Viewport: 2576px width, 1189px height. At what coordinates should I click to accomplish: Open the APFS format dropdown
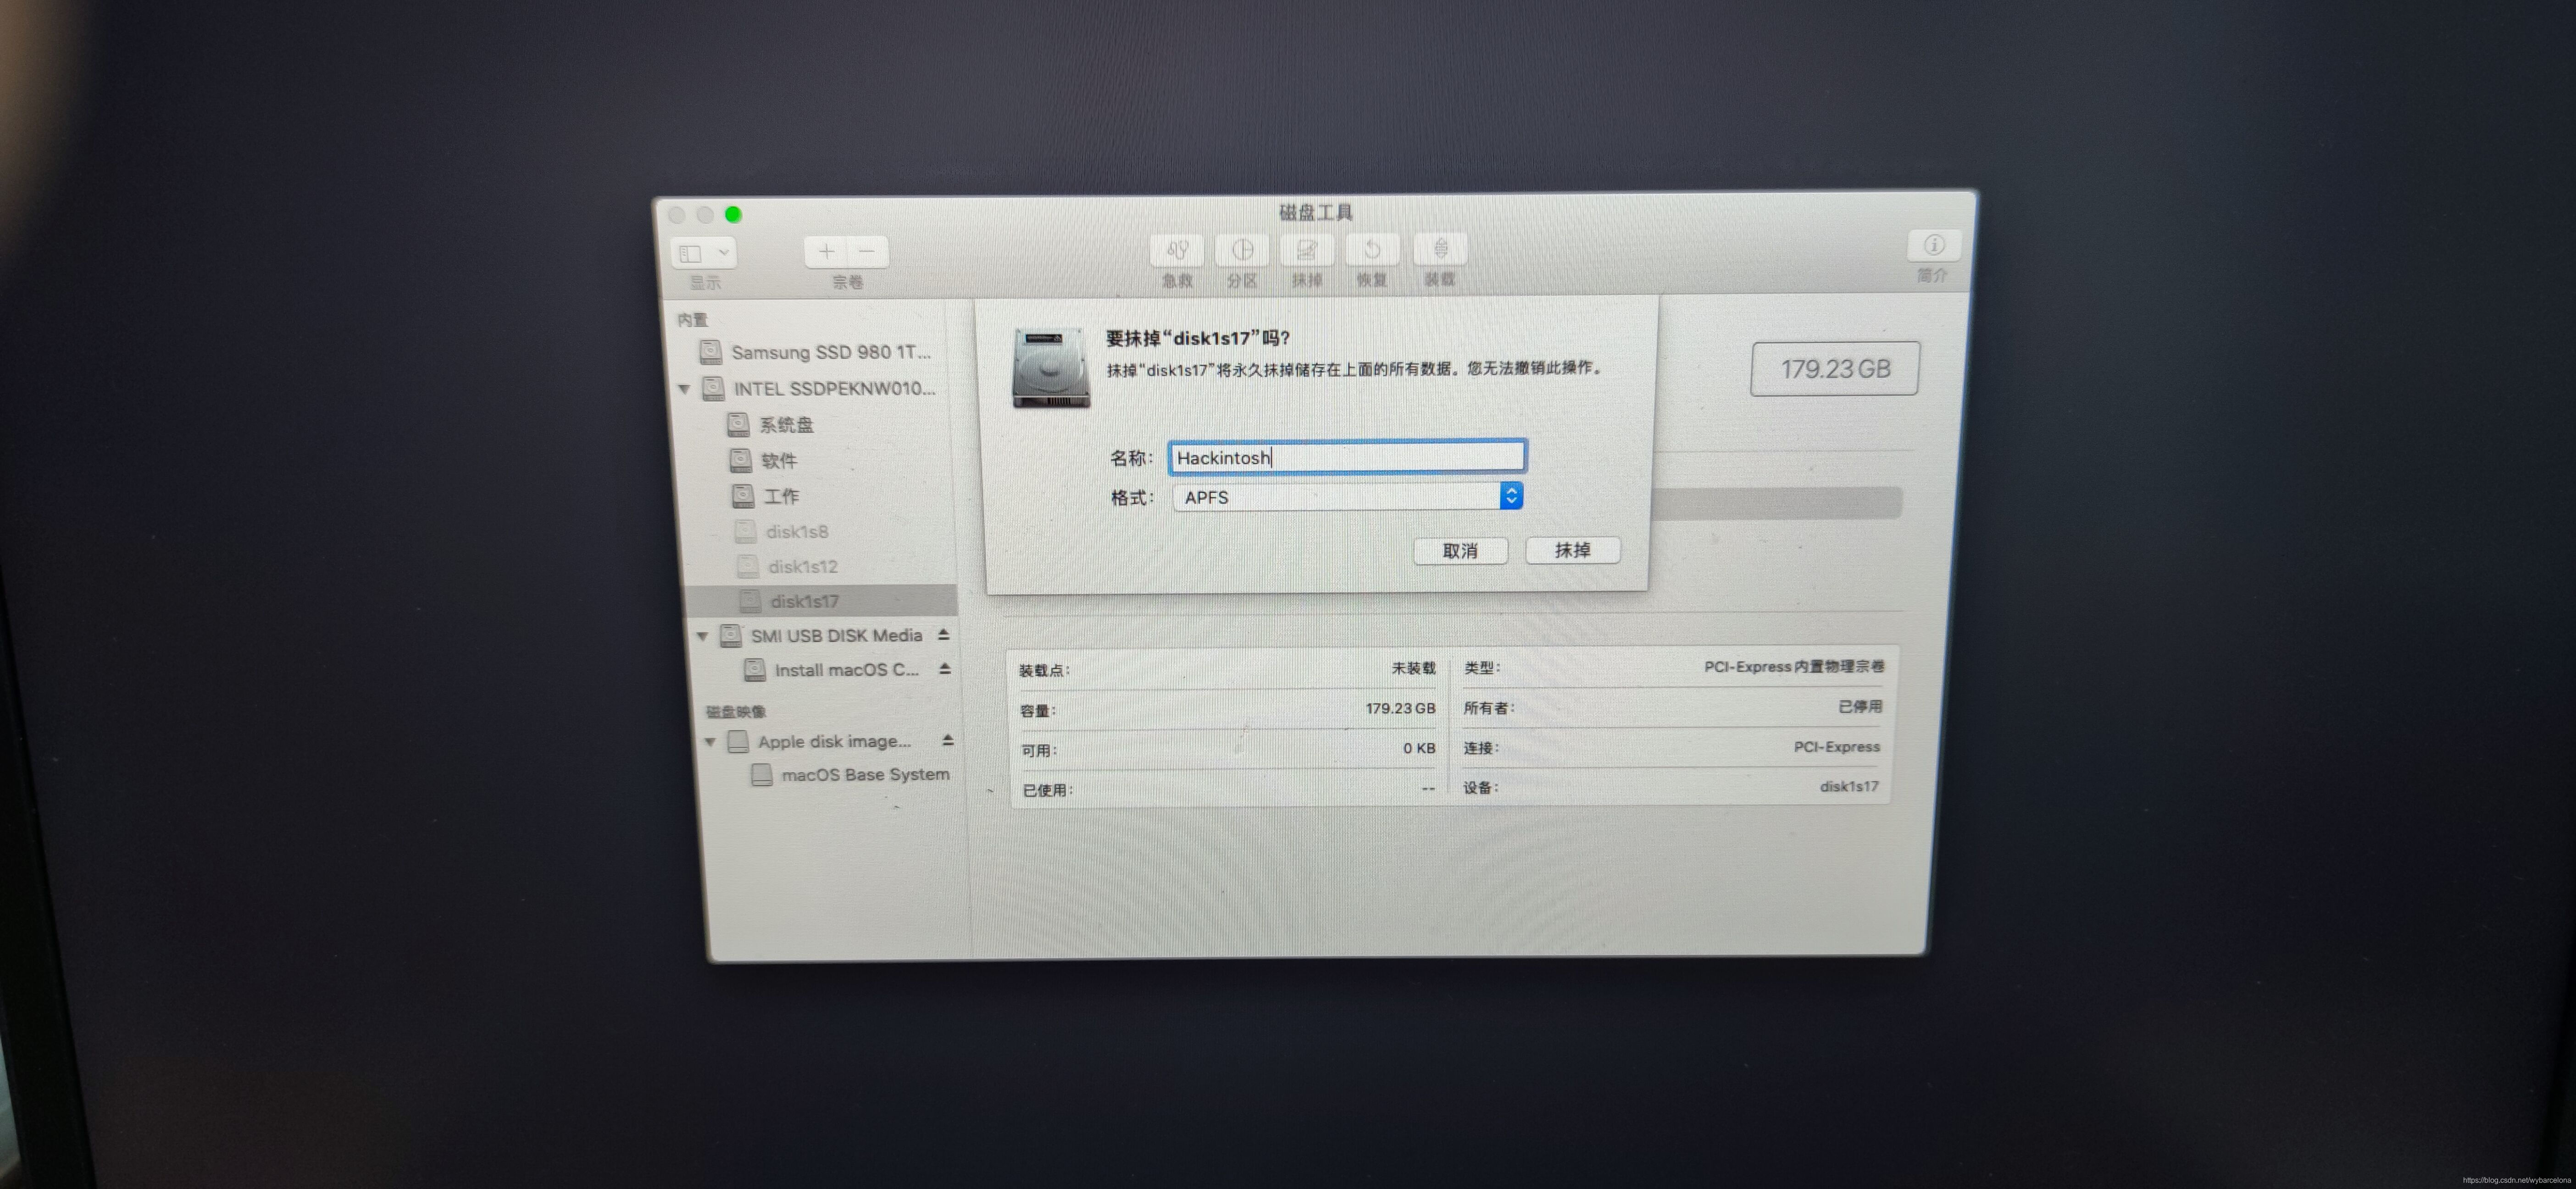coord(1511,496)
